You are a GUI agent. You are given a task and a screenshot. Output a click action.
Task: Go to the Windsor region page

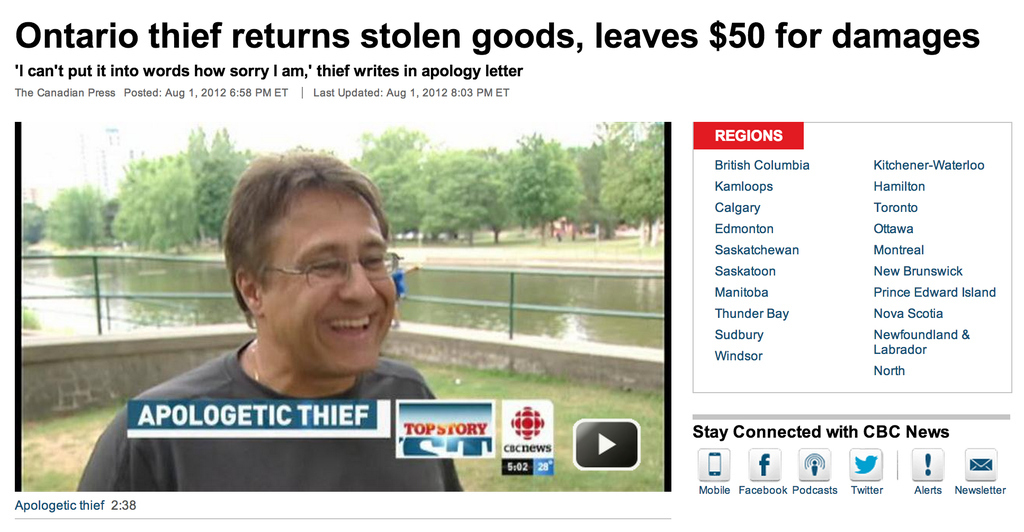[x=738, y=356]
